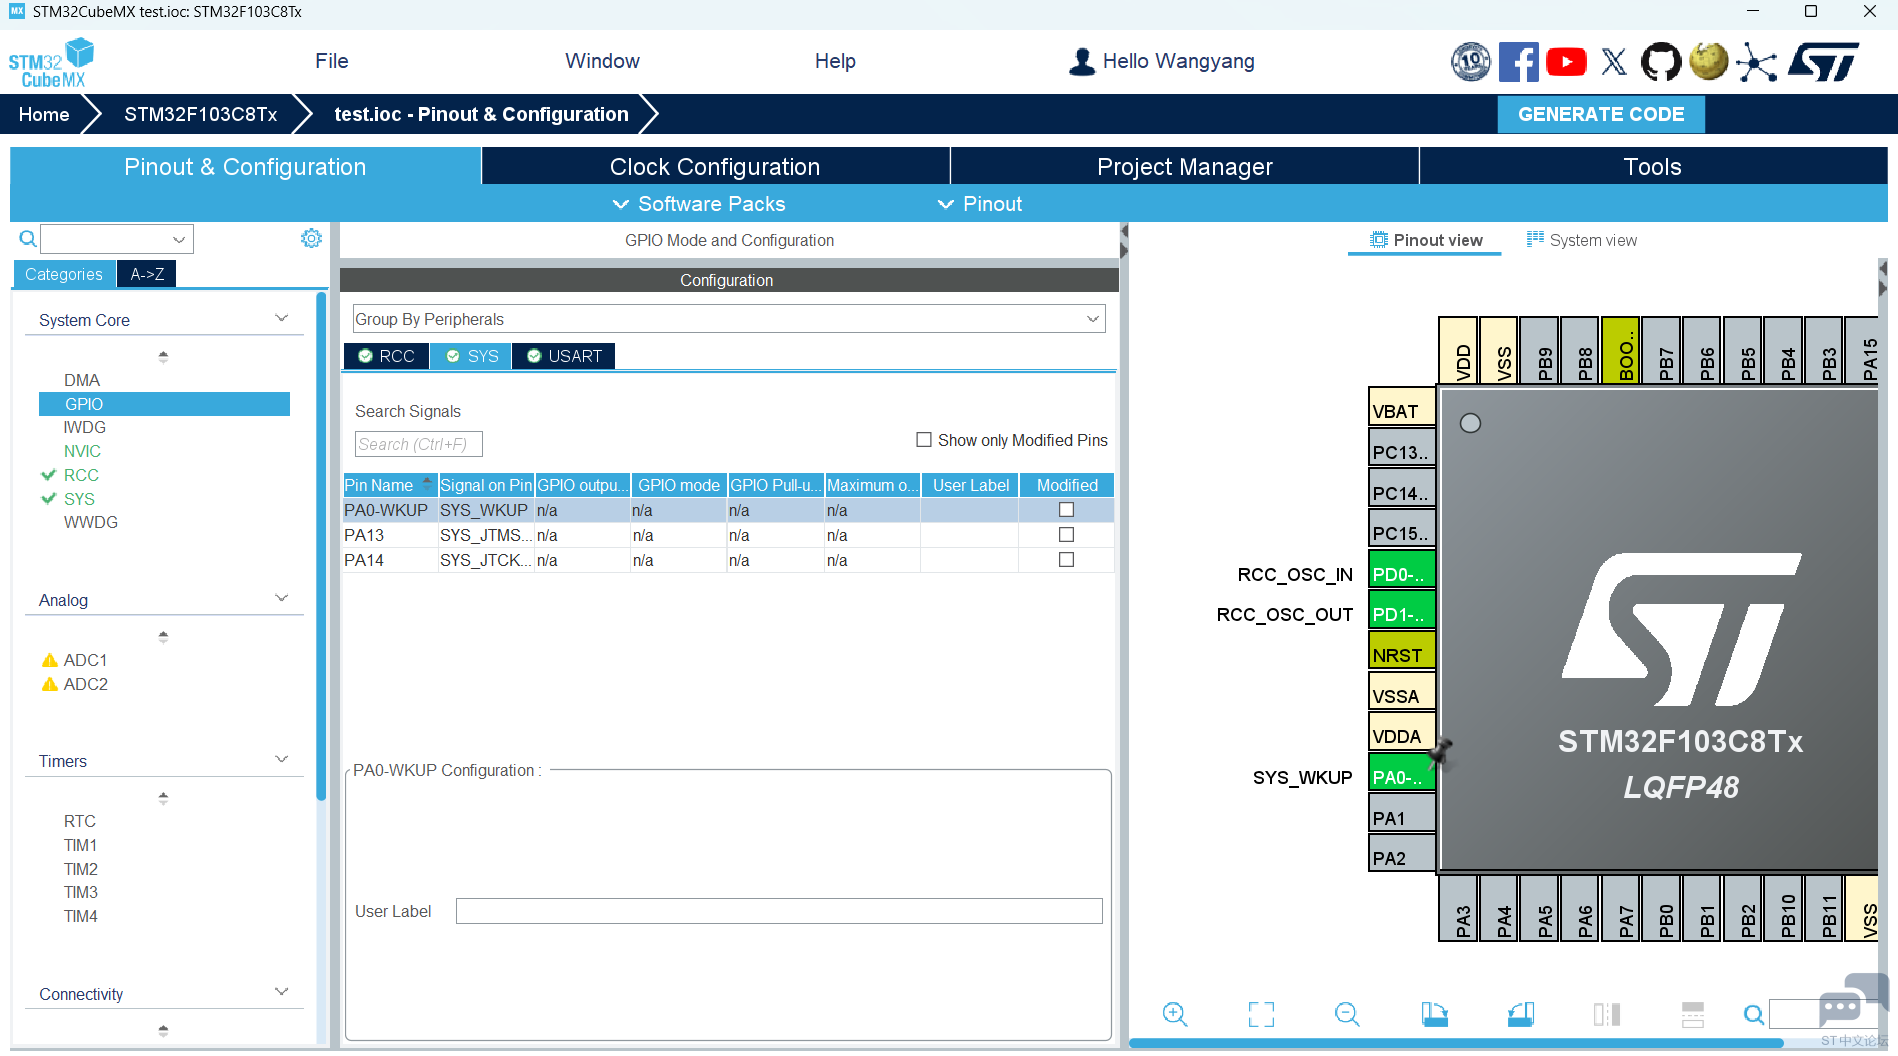
Task: Collapse the System Core category
Action: (x=282, y=319)
